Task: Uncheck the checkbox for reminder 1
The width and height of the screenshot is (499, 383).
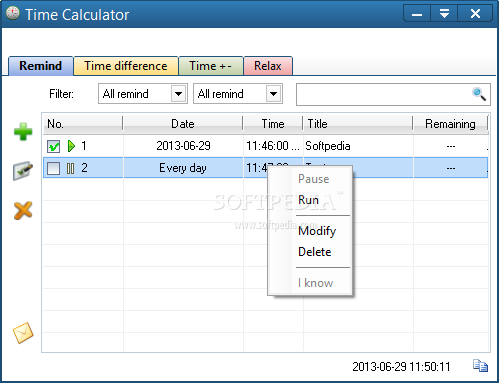Action: 54,146
